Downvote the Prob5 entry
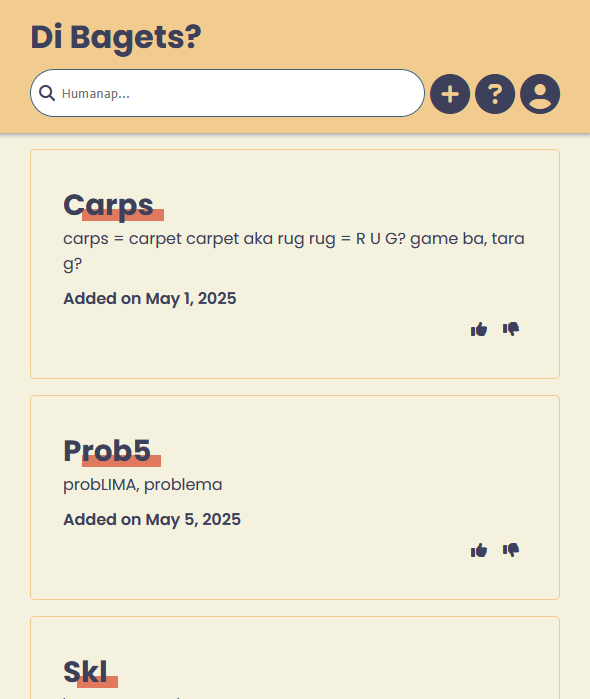This screenshot has width=590, height=699. pos(511,550)
